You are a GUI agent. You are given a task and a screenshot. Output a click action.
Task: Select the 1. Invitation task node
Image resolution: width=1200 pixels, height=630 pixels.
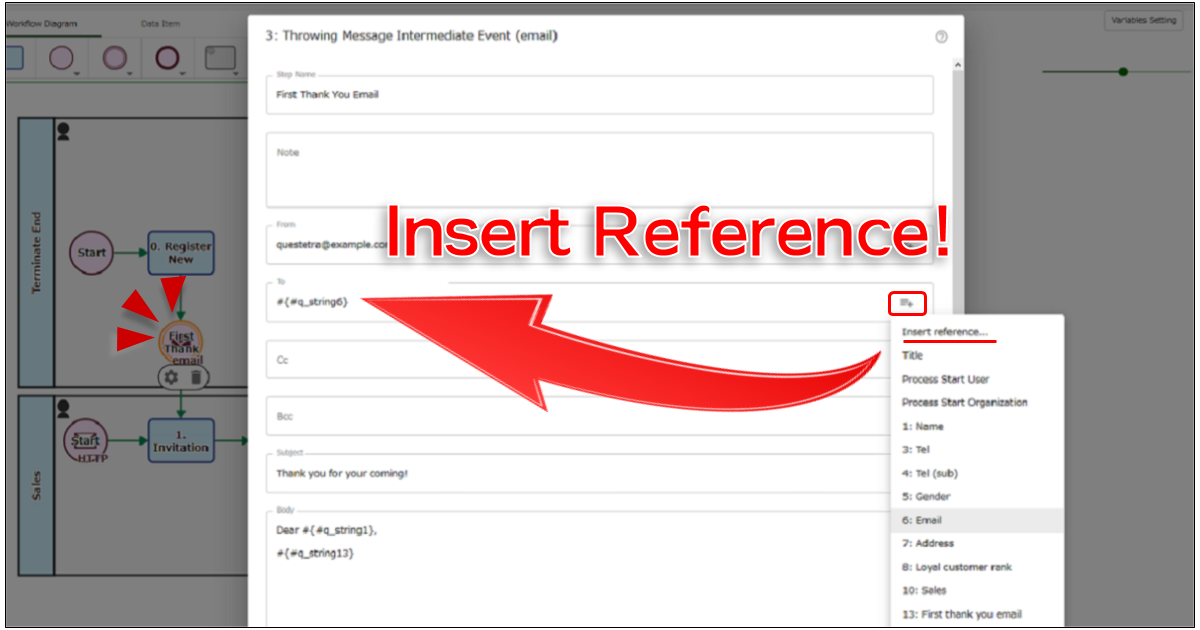pos(181,441)
